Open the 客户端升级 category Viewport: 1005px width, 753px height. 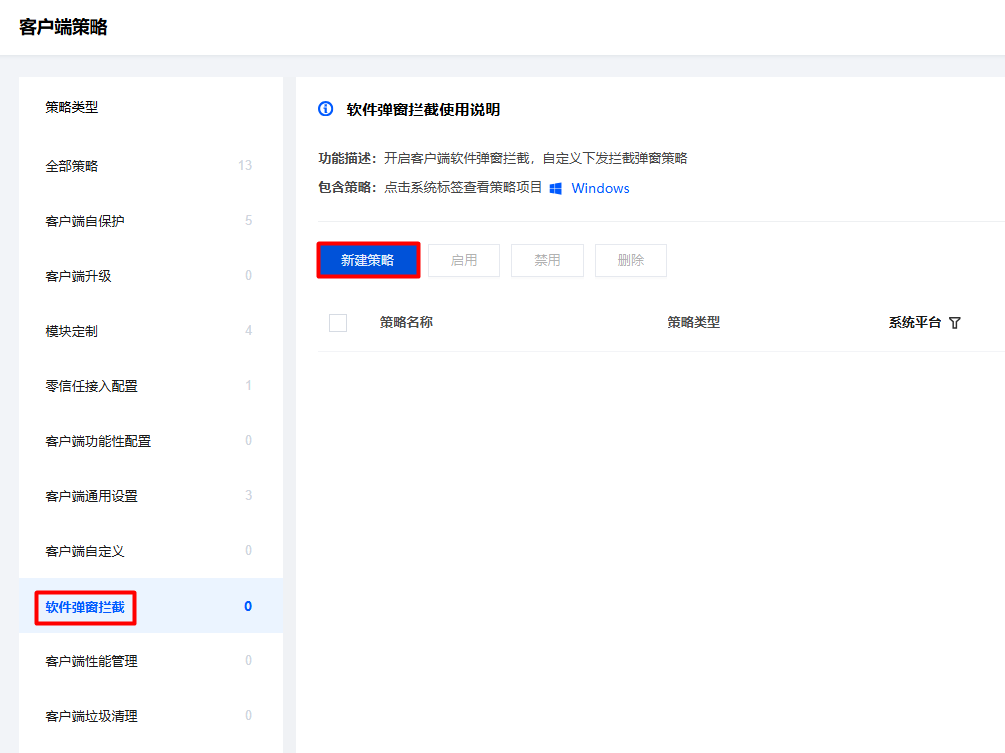pyautogui.click(x=151, y=276)
